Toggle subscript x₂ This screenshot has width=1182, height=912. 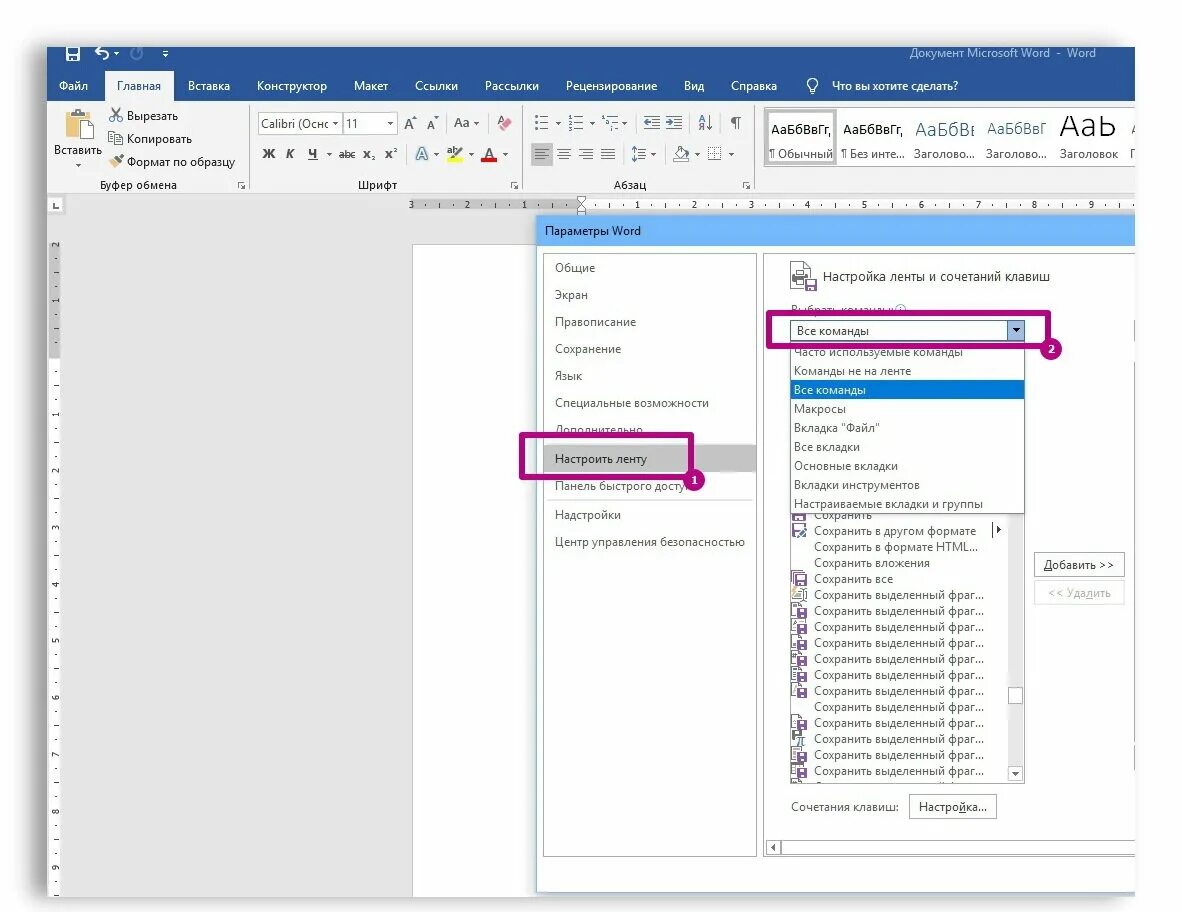369,154
